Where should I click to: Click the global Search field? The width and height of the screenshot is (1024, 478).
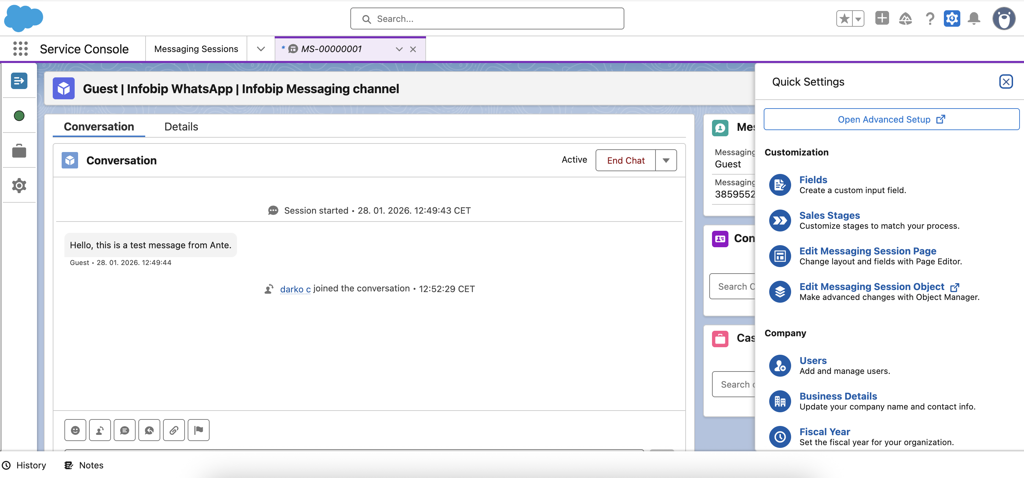click(487, 18)
